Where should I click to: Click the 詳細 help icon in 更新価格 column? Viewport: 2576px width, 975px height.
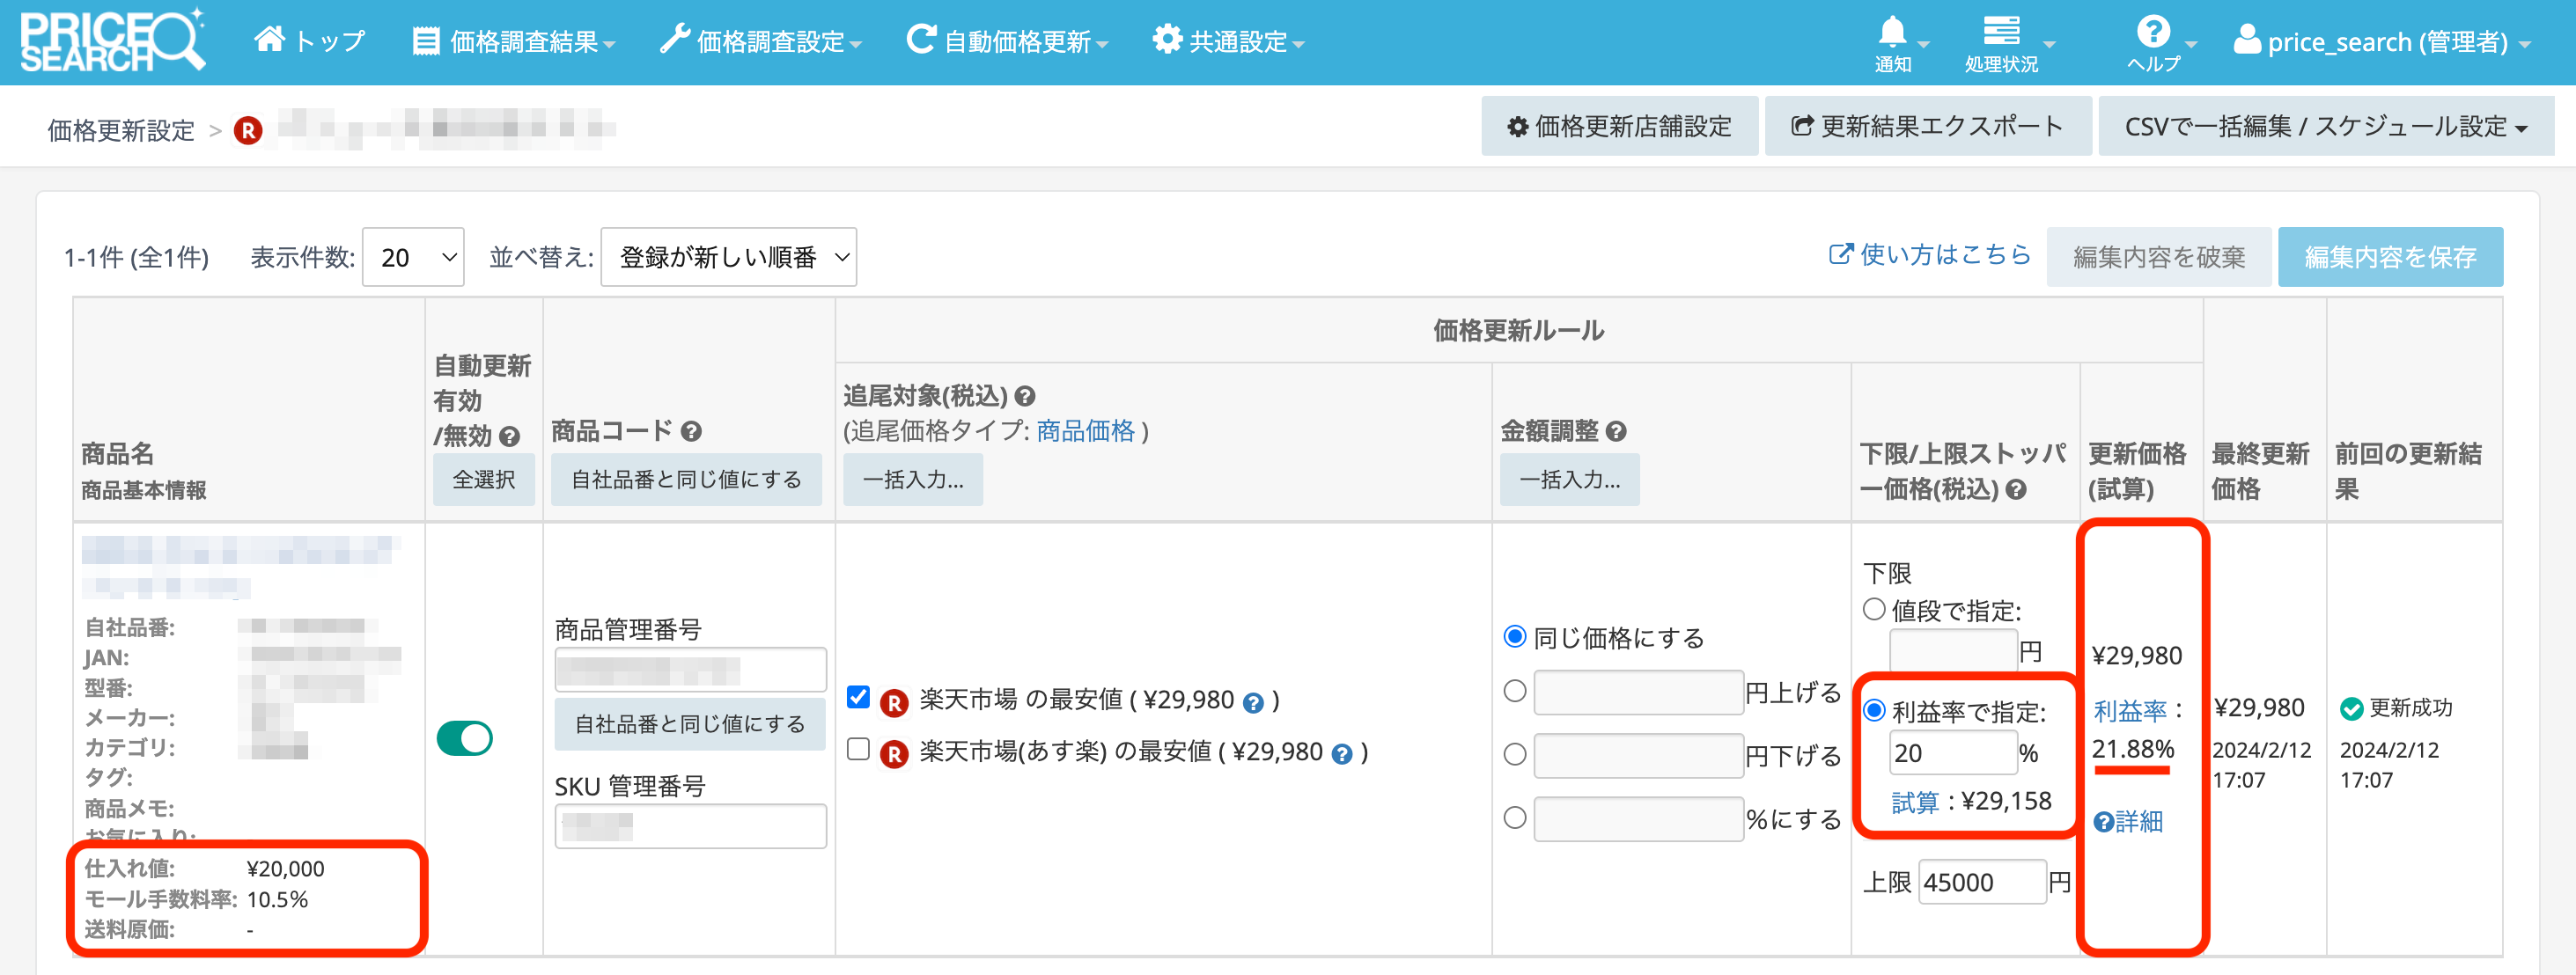(x=2104, y=822)
